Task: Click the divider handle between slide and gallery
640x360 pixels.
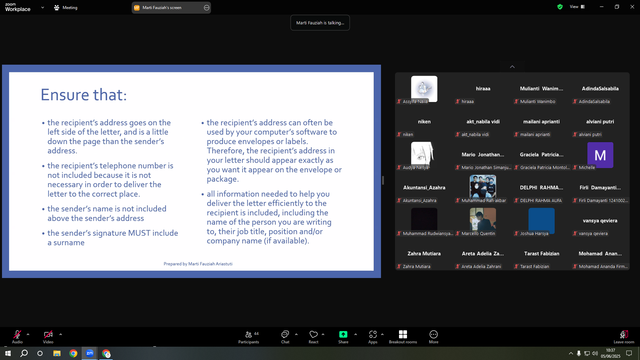Action: (x=383, y=180)
